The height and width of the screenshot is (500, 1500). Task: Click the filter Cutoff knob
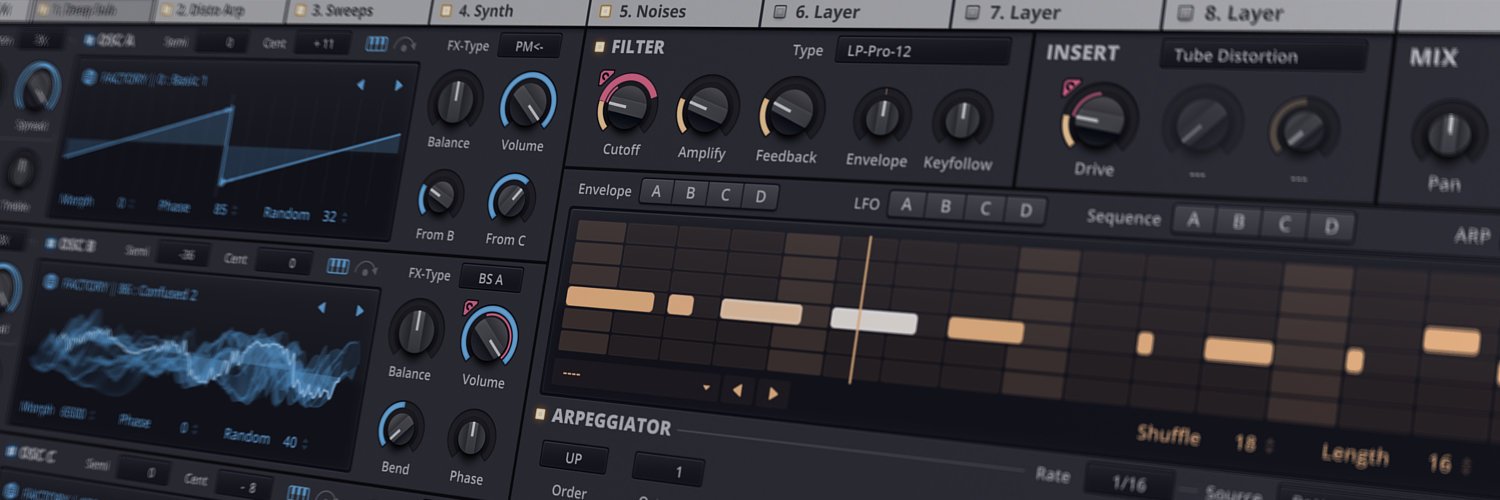pyautogui.click(x=627, y=104)
